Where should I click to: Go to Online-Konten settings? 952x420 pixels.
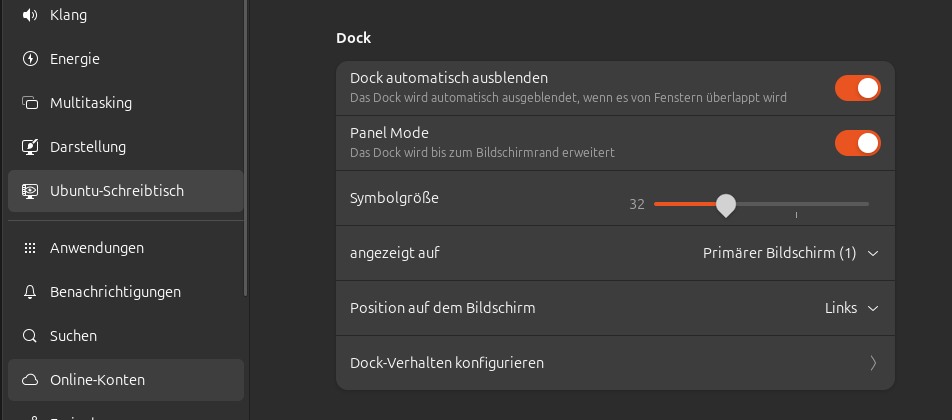tap(97, 380)
